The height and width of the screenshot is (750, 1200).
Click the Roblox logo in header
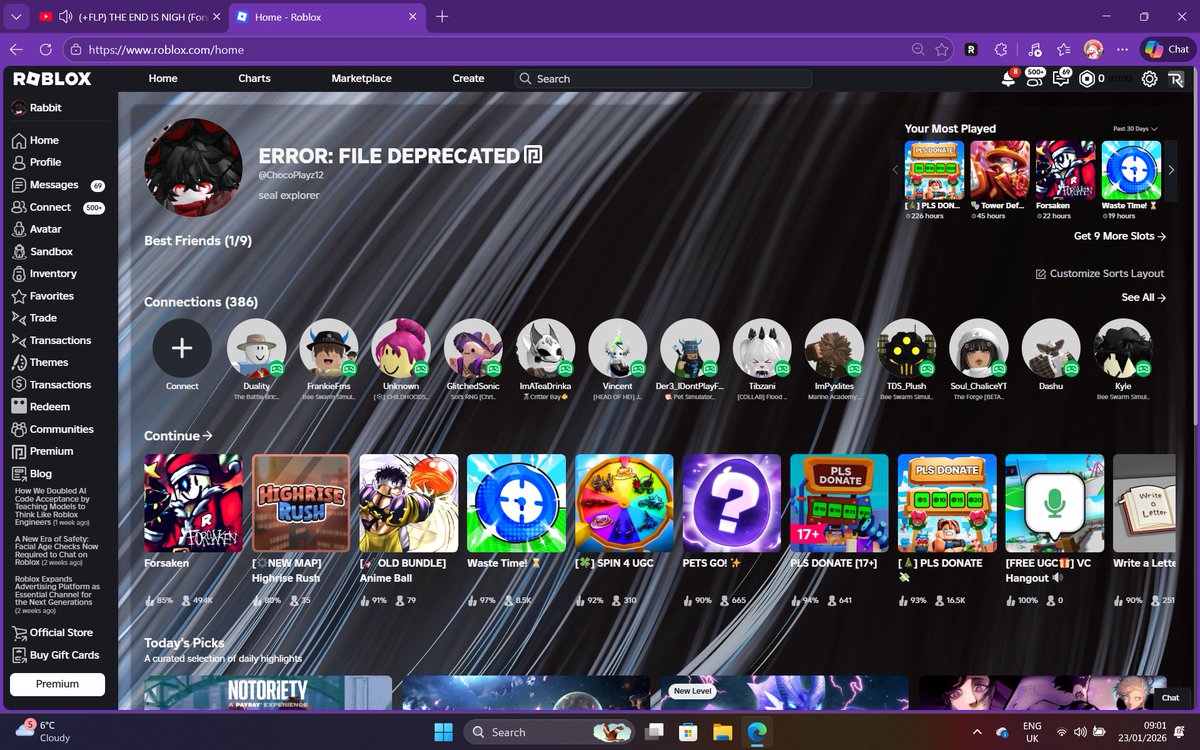tap(51, 78)
